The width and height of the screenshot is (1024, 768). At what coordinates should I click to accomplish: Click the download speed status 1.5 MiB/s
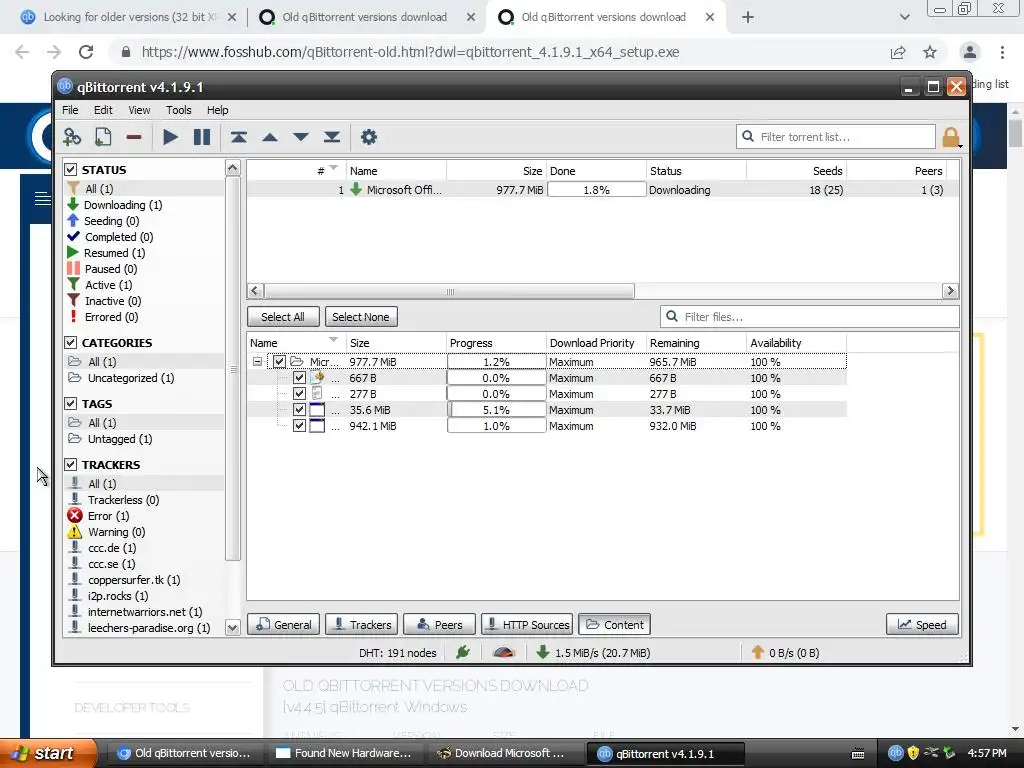(593, 653)
